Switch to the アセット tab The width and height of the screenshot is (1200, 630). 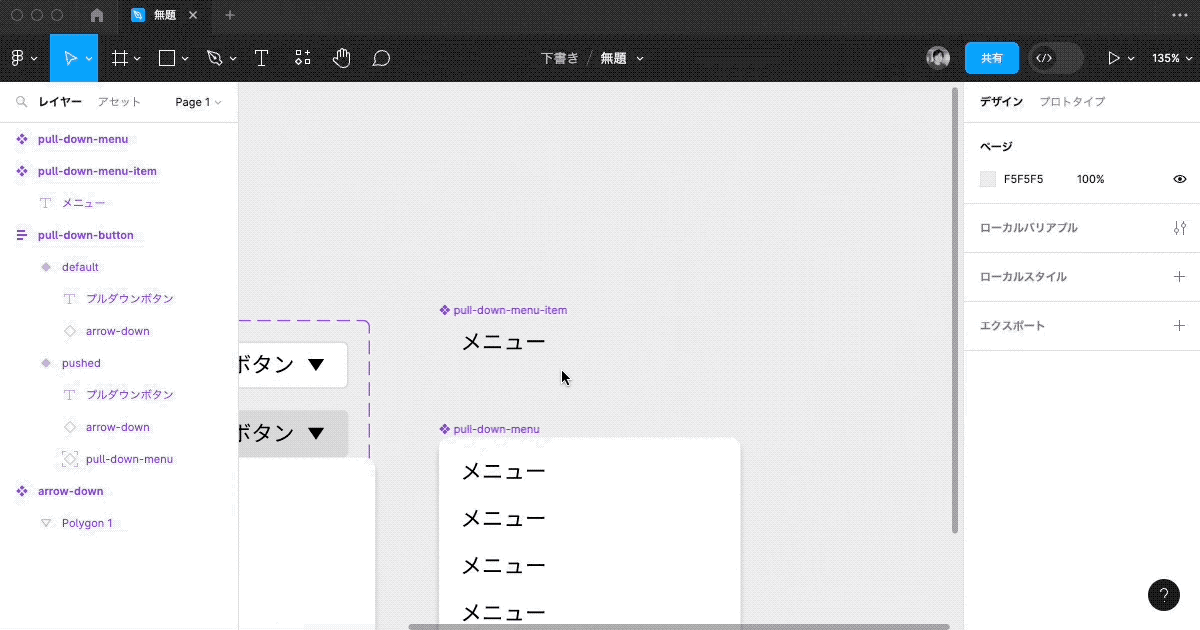119,102
